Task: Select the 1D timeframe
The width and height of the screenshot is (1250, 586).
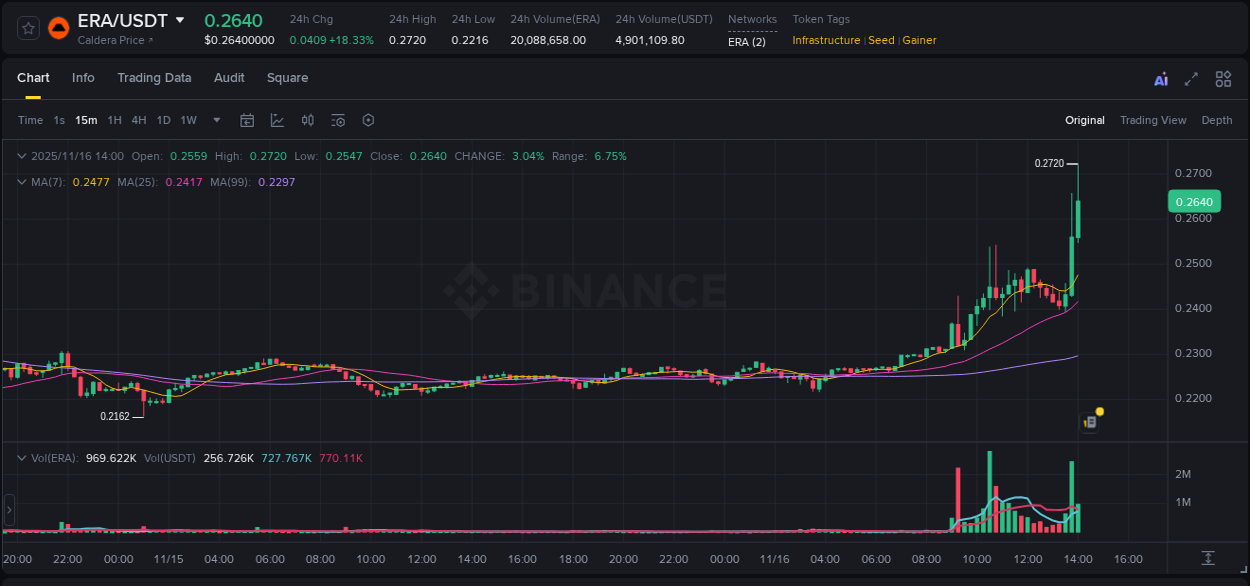Action: click(x=163, y=120)
